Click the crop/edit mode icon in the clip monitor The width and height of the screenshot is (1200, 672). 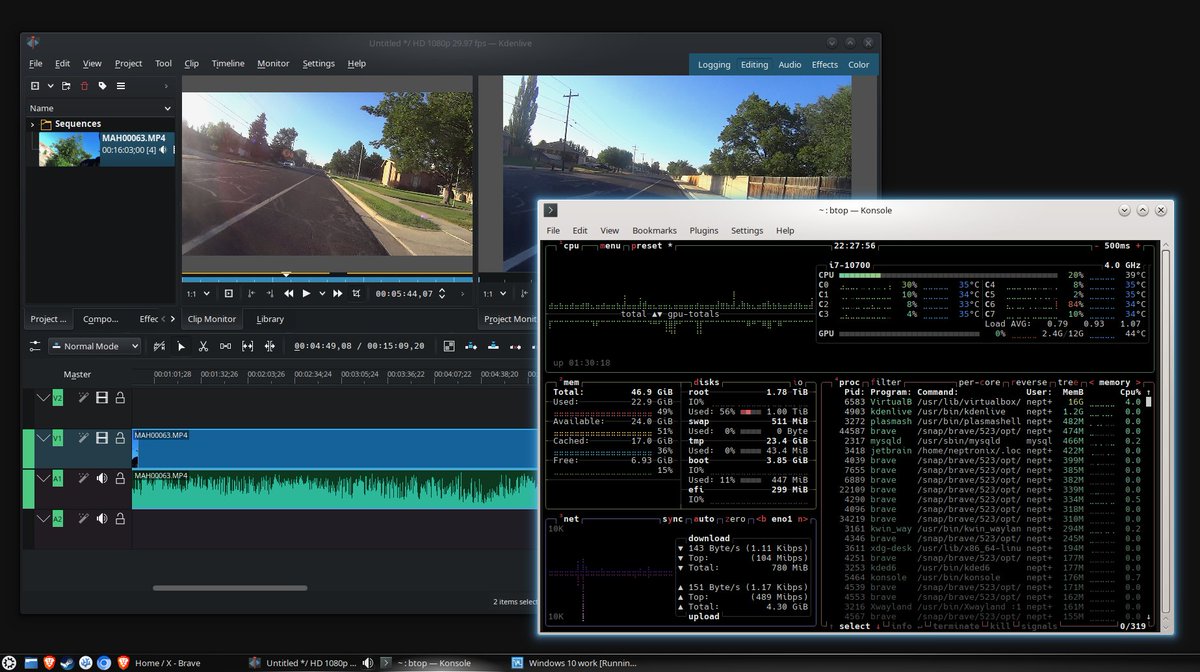click(x=356, y=294)
